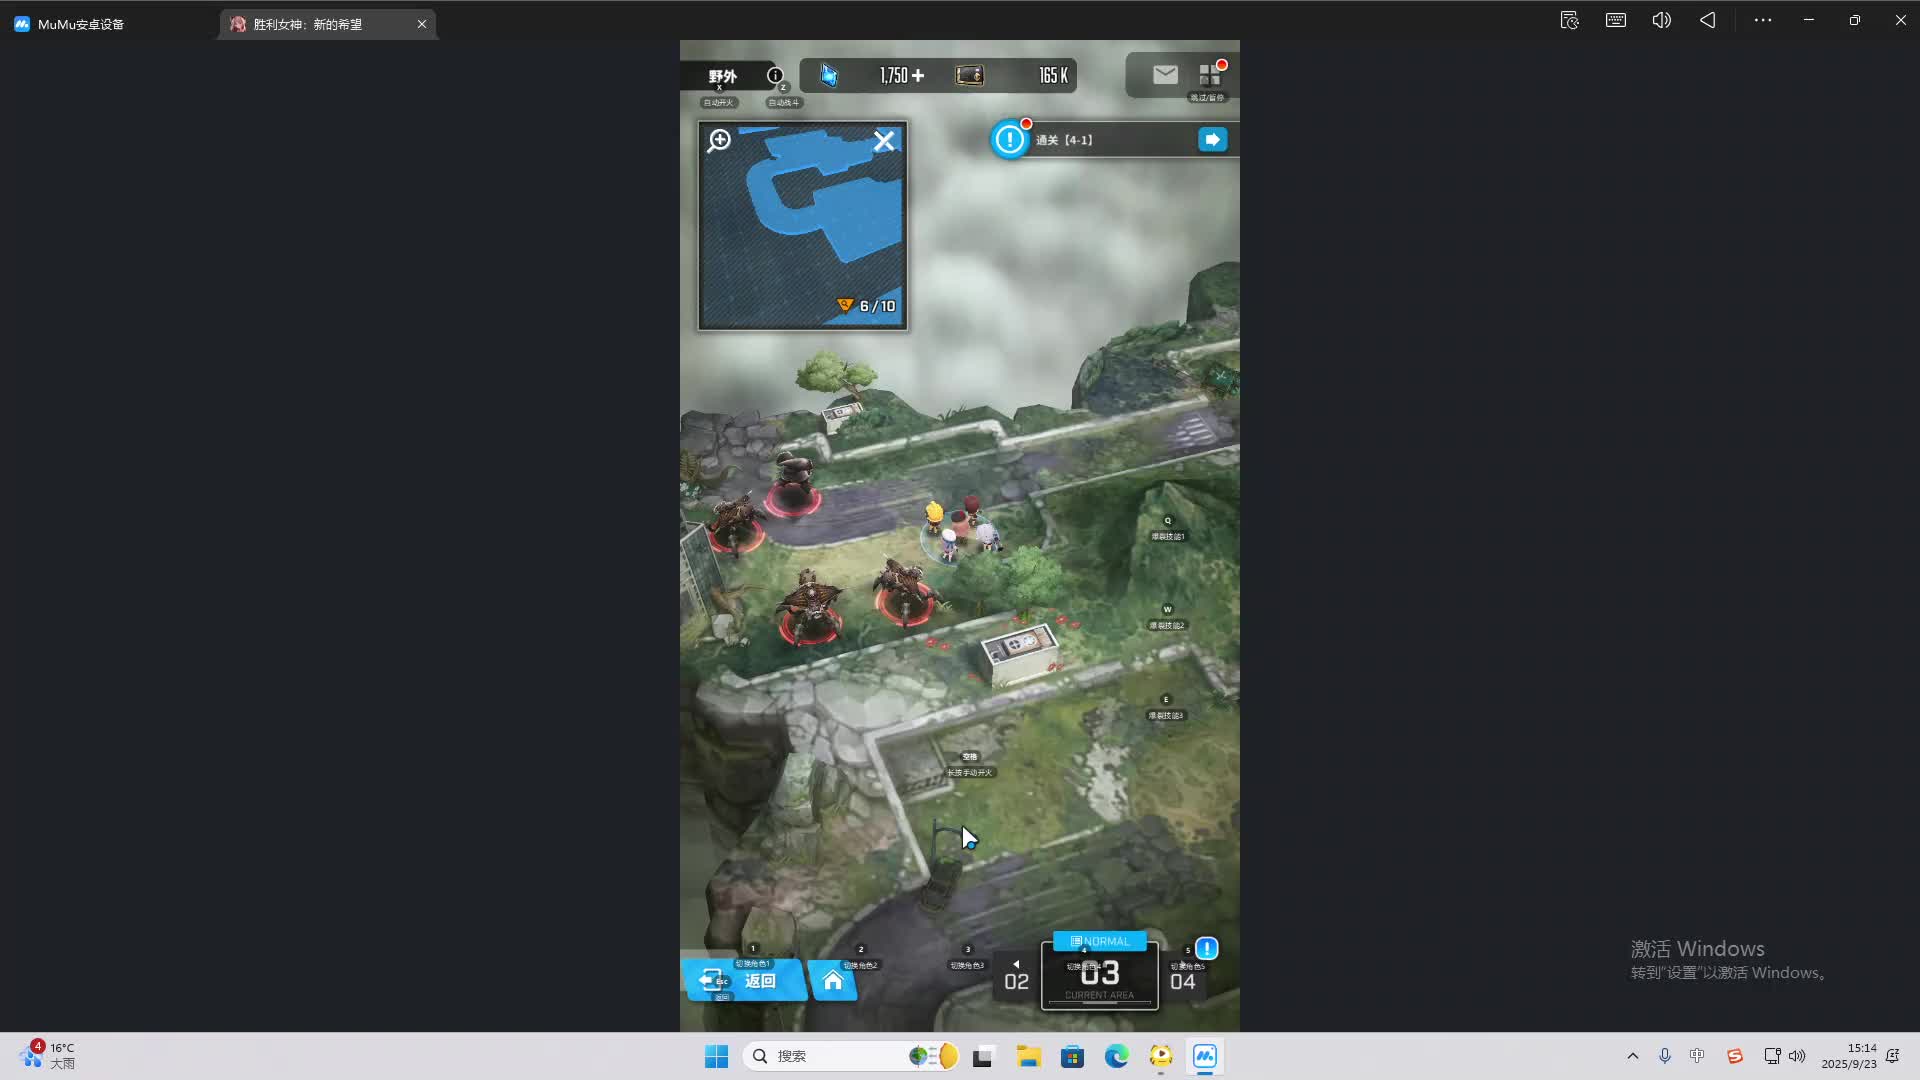This screenshot has height=1080, width=1920.
Task: Click the field info icon next to 野外
Action: click(x=774, y=76)
